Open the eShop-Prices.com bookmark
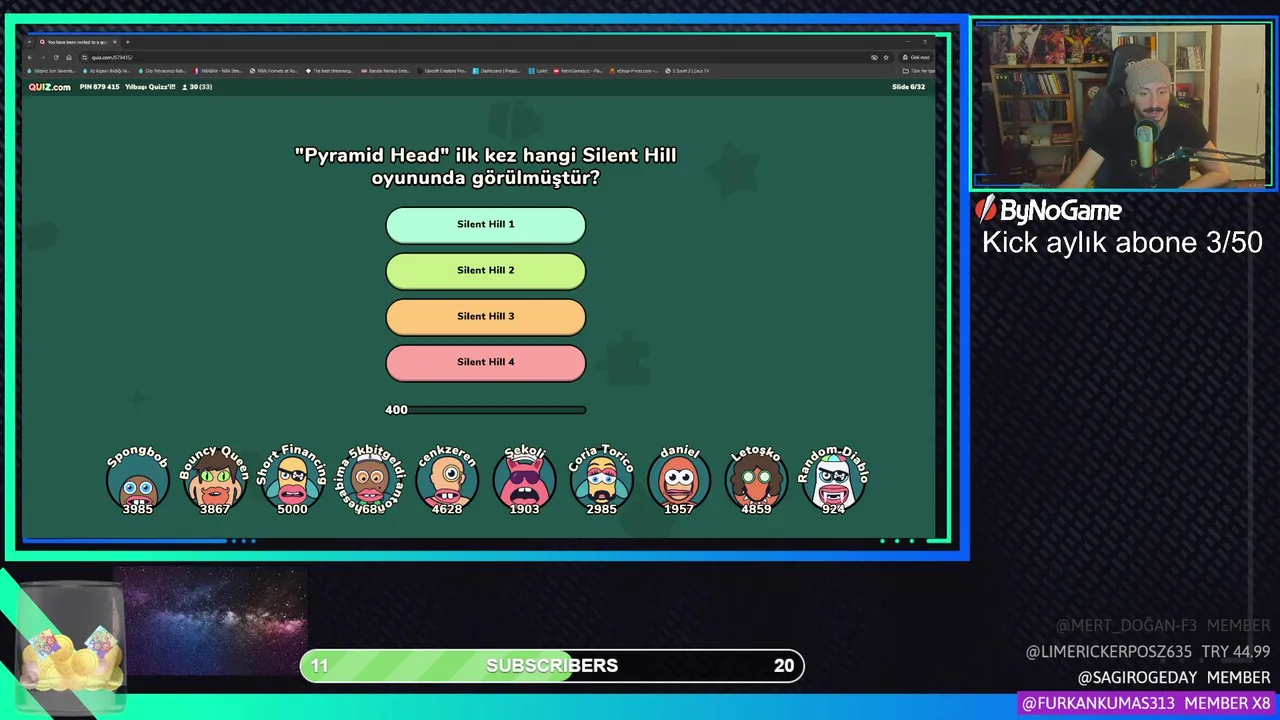The width and height of the screenshot is (1280, 720). (634, 71)
